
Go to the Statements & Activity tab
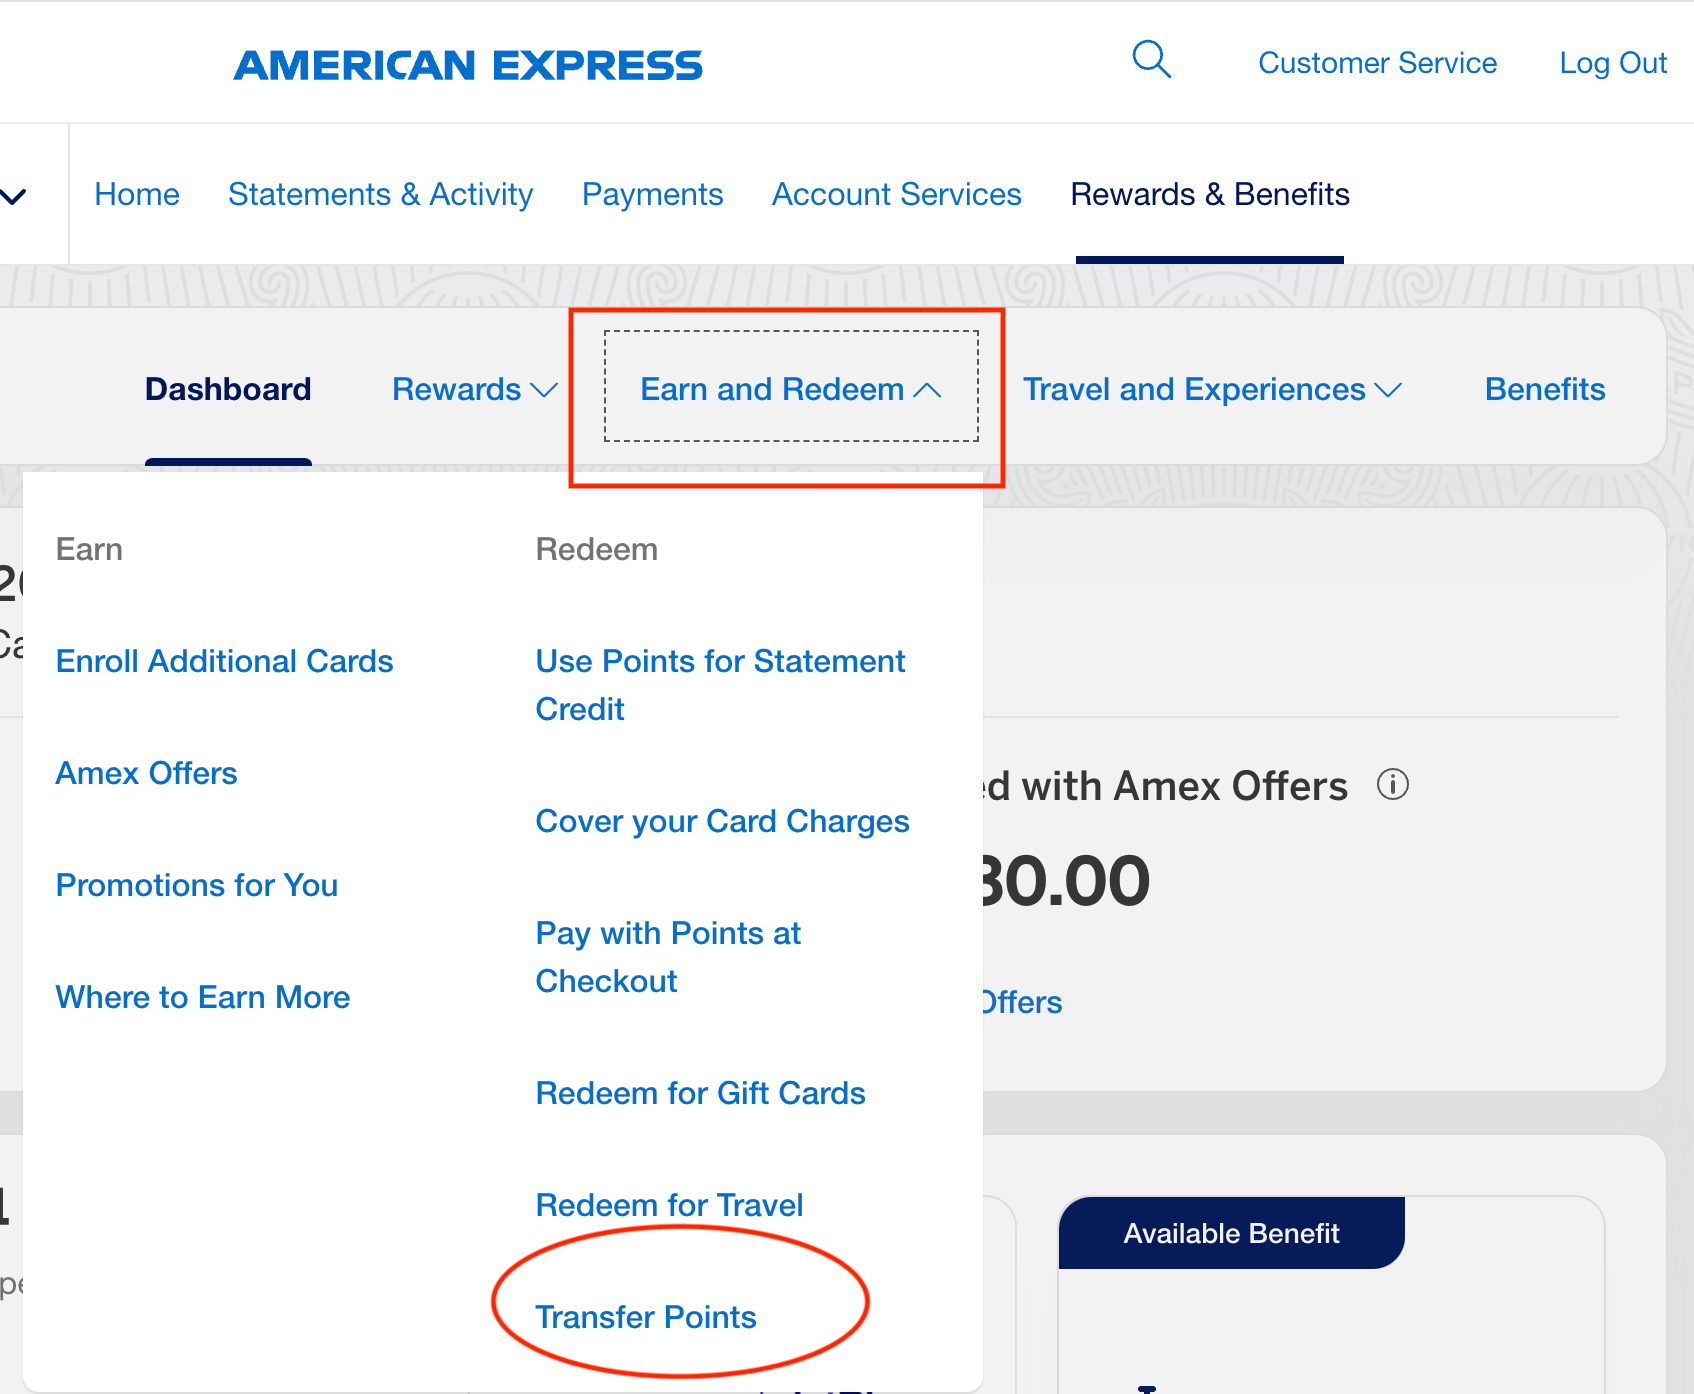point(380,194)
